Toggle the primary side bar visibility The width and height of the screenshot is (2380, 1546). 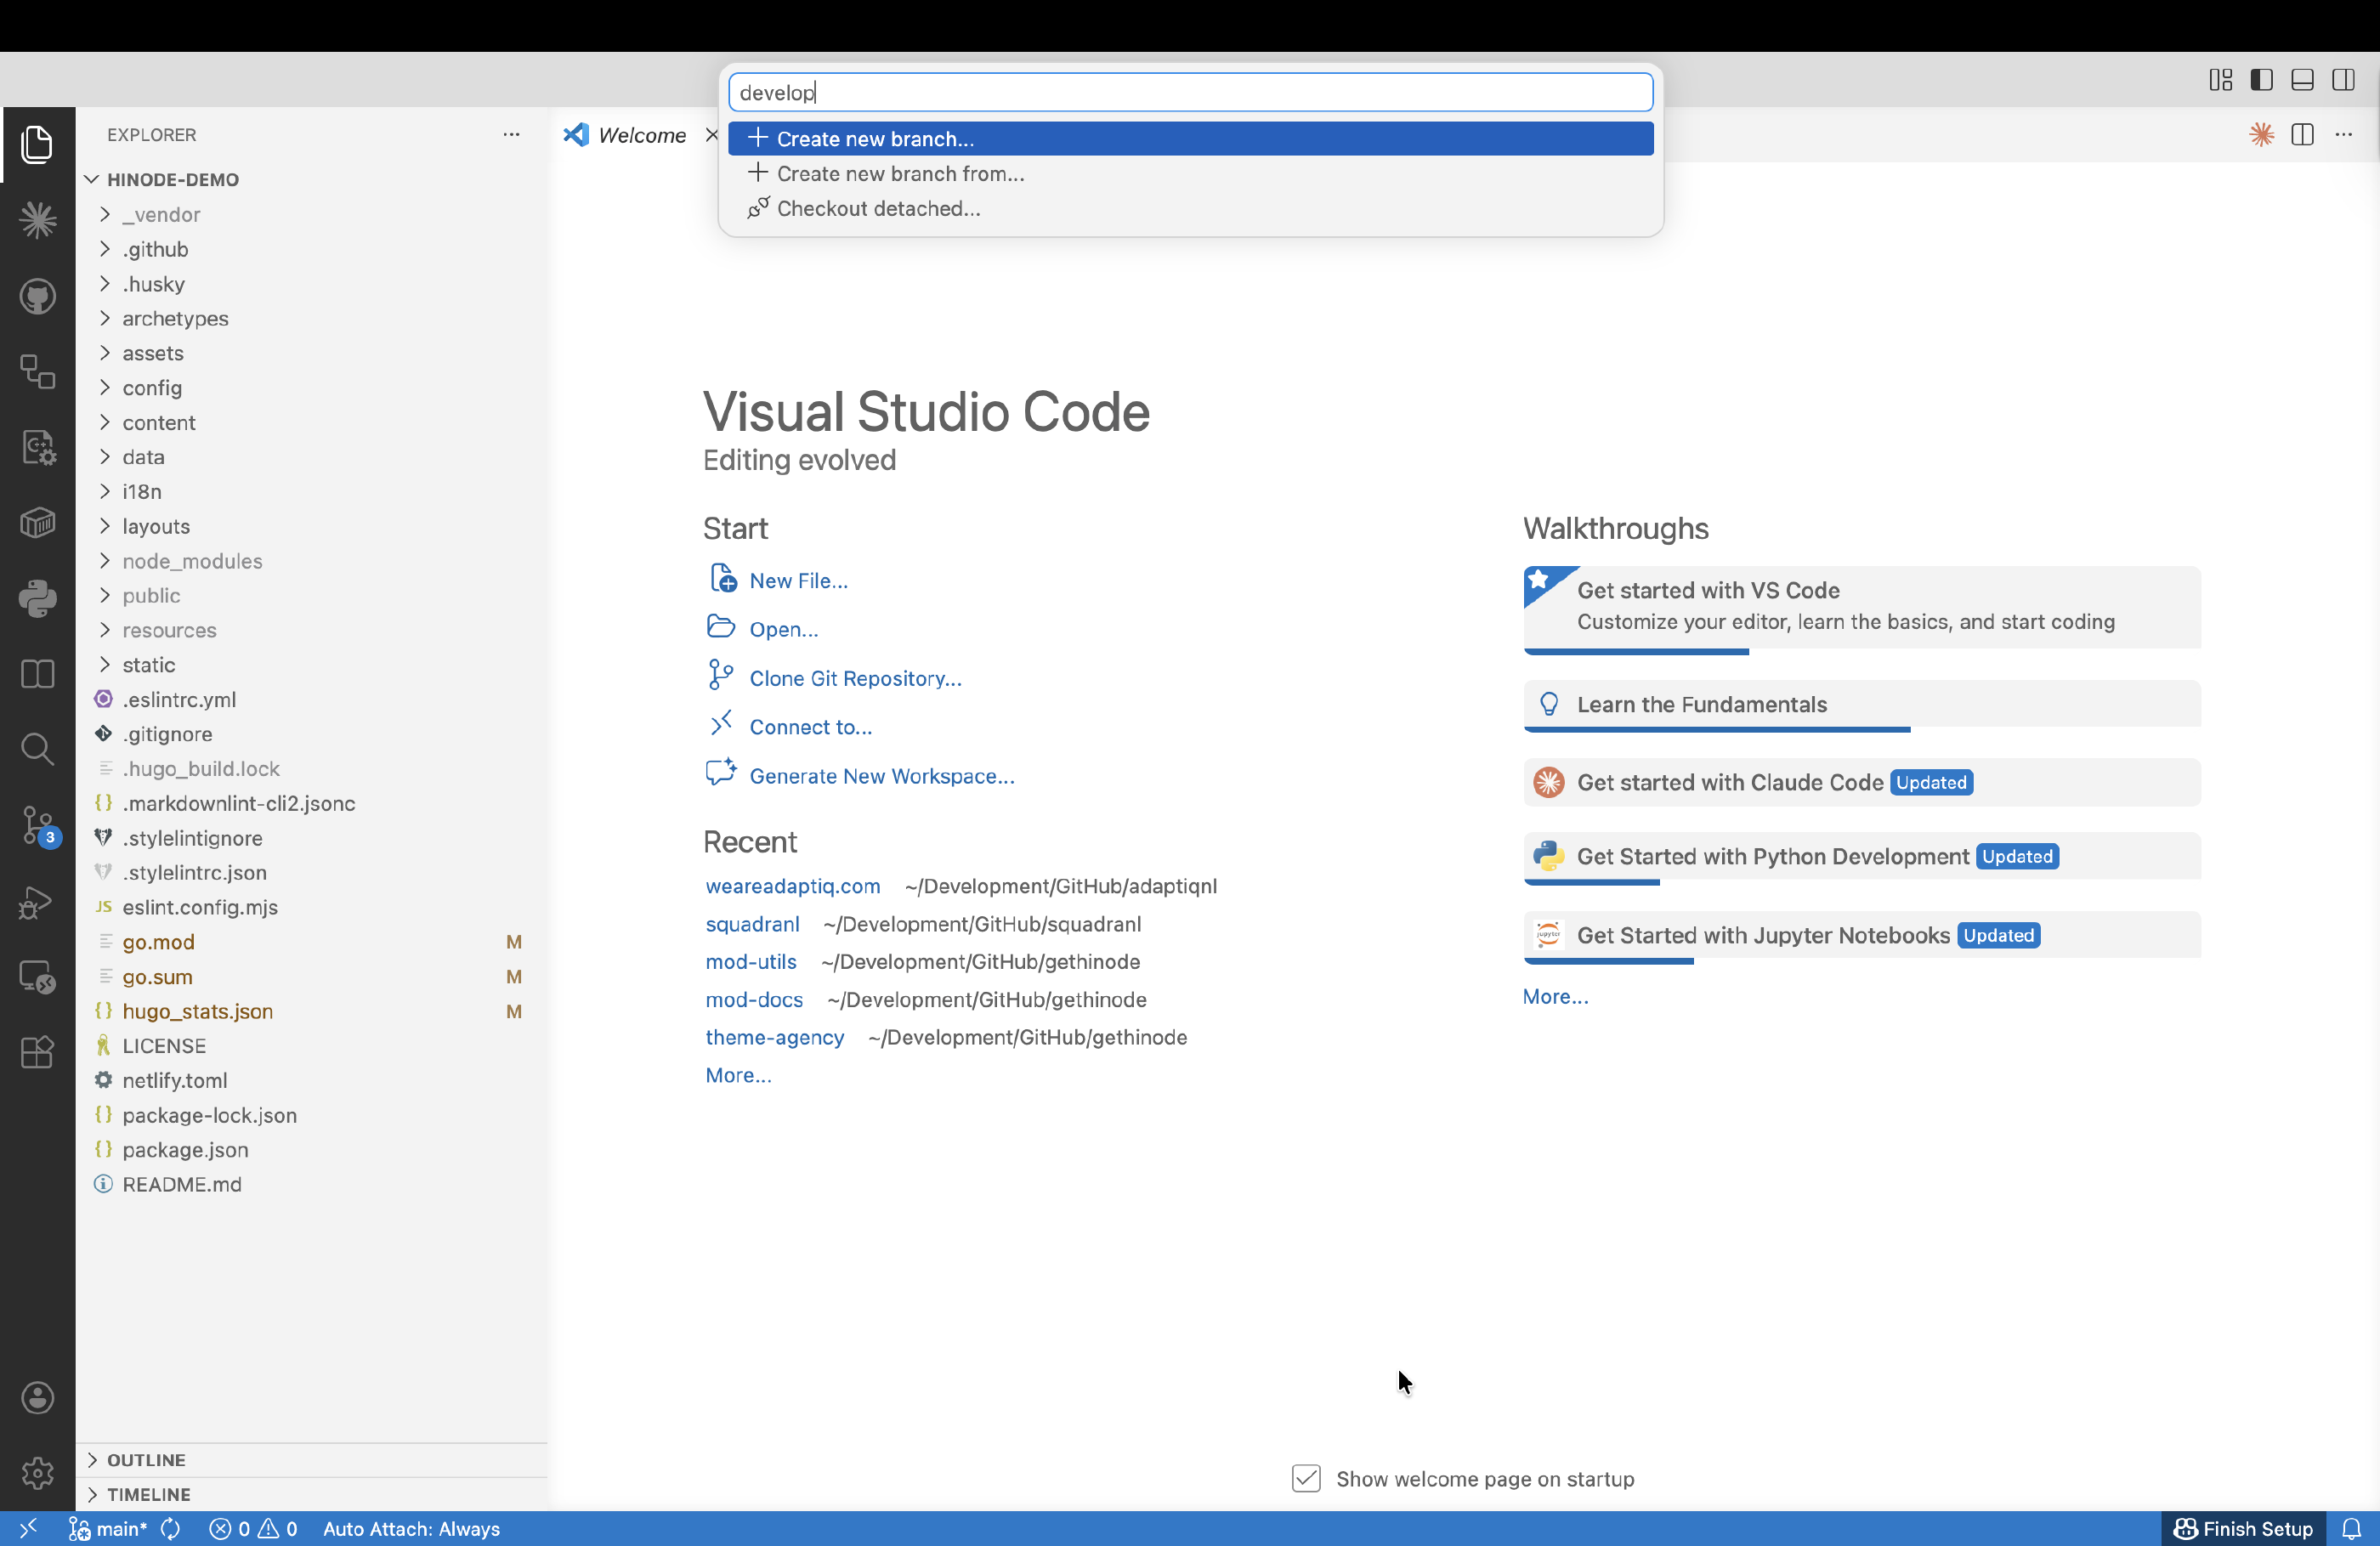[2262, 80]
